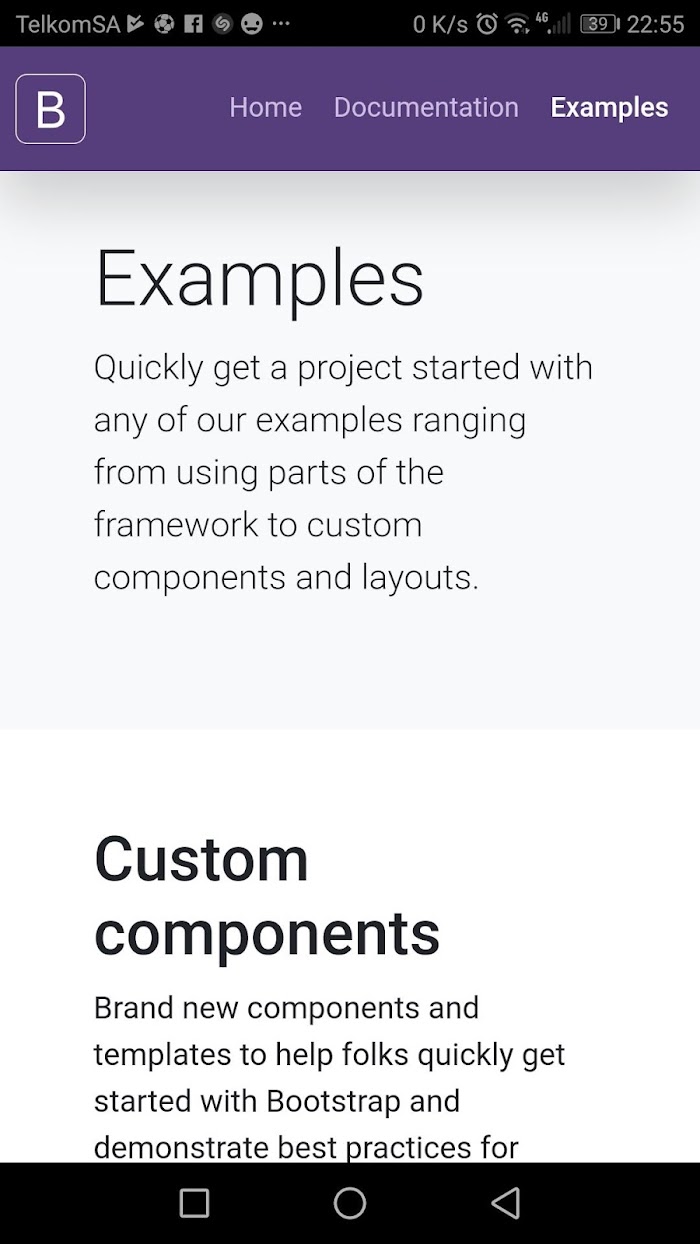Tap the Play Store notification icon
The width and height of the screenshot is (700, 1244).
point(136,24)
